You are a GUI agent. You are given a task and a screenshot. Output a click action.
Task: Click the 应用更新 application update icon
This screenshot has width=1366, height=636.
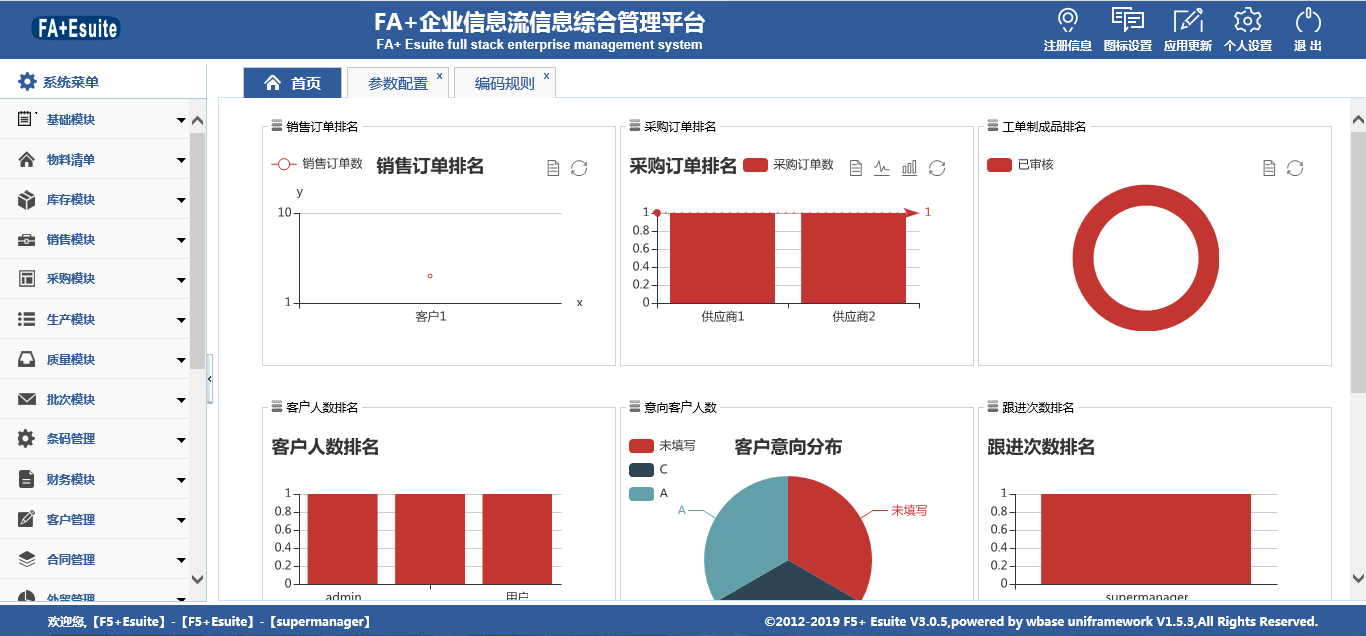point(1188,20)
